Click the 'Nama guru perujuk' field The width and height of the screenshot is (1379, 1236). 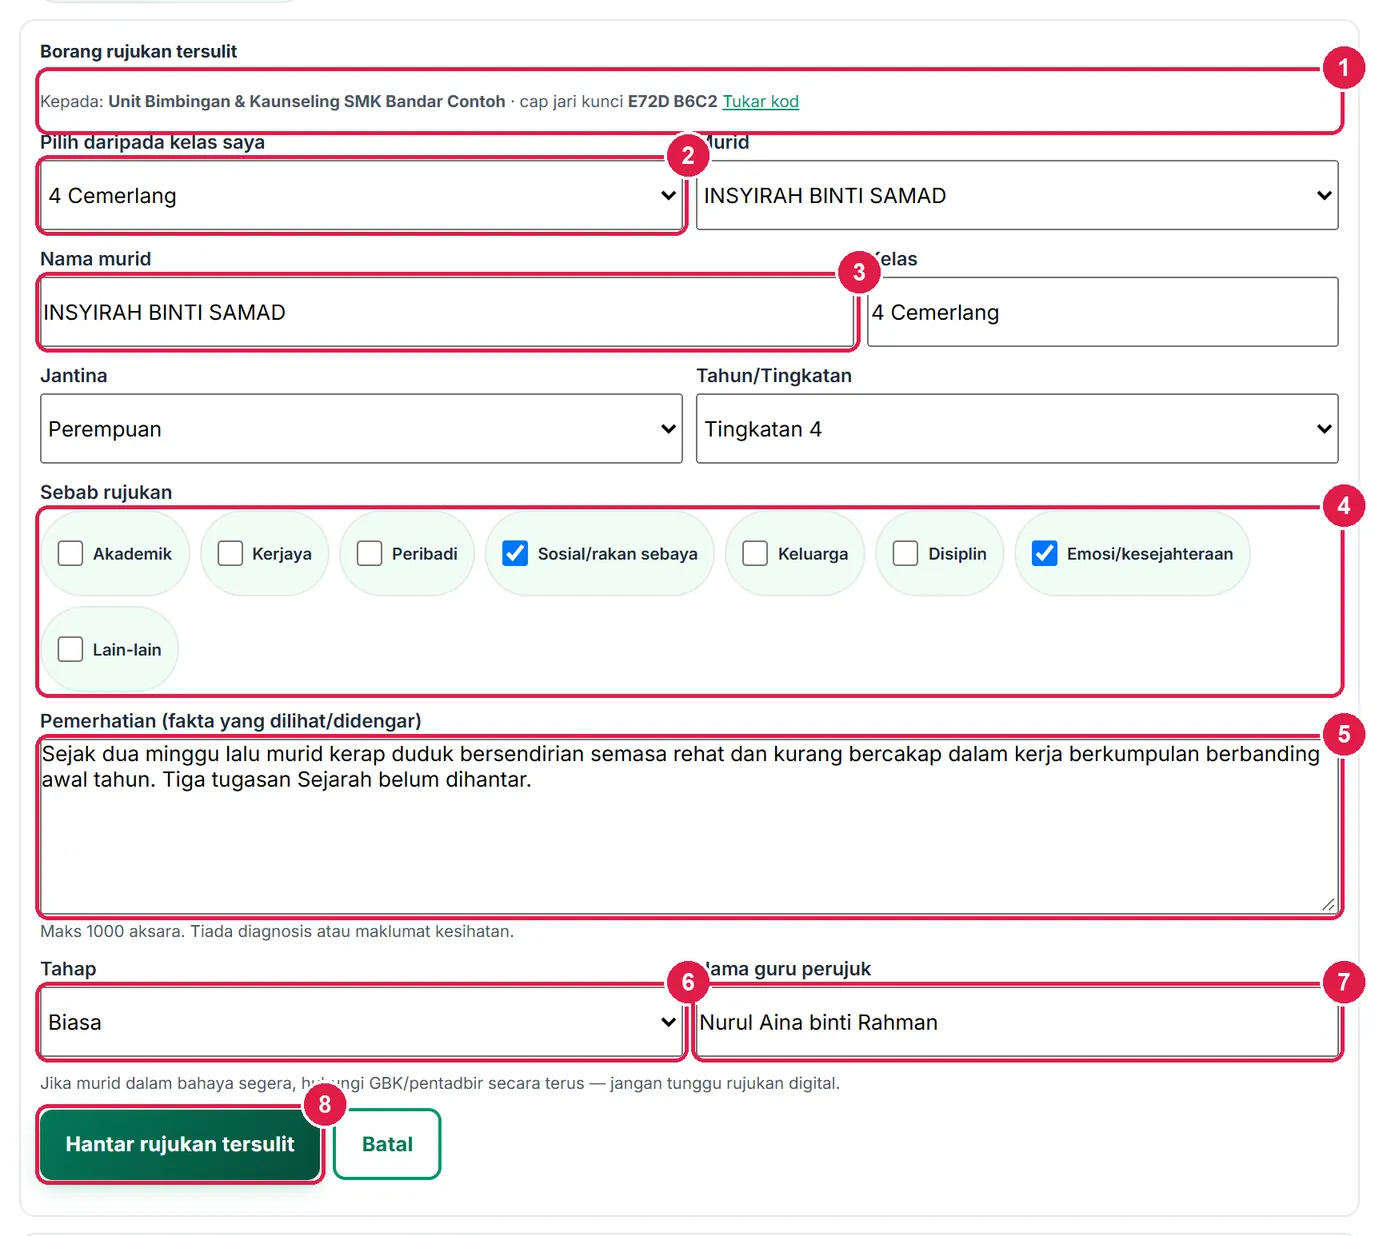(1017, 1022)
